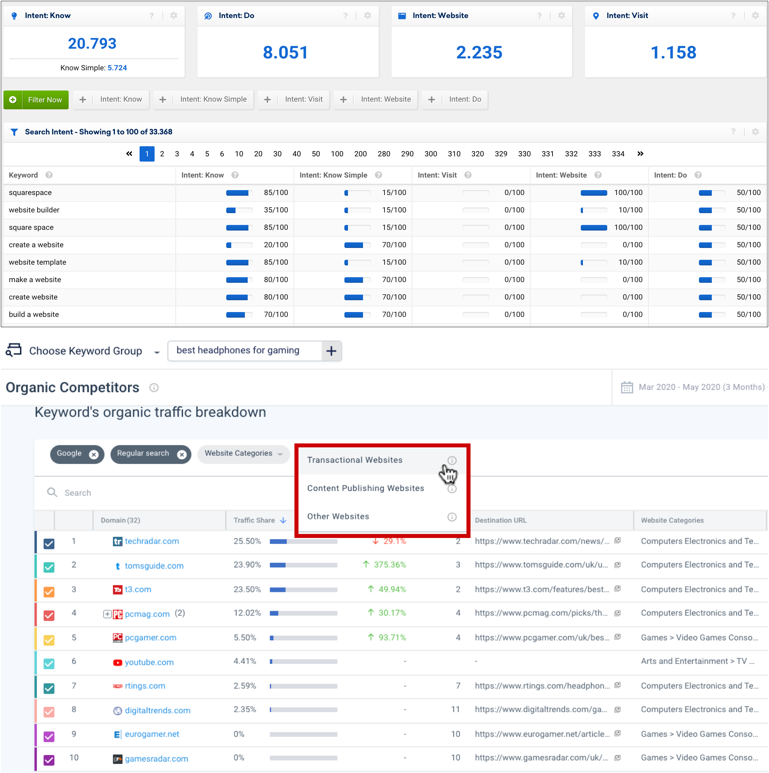The height and width of the screenshot is (773, 769).
Task: Toggle checkbox for tomsguide.com row
Action: (49, 567)
